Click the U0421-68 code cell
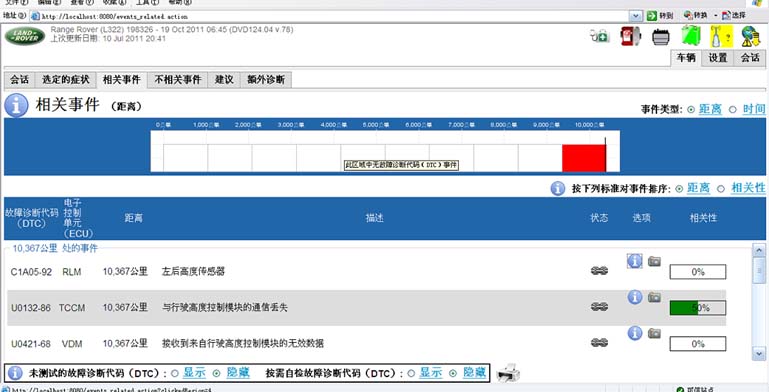The height and width of the screenshot is (392, 769). (x=30, y=344)
